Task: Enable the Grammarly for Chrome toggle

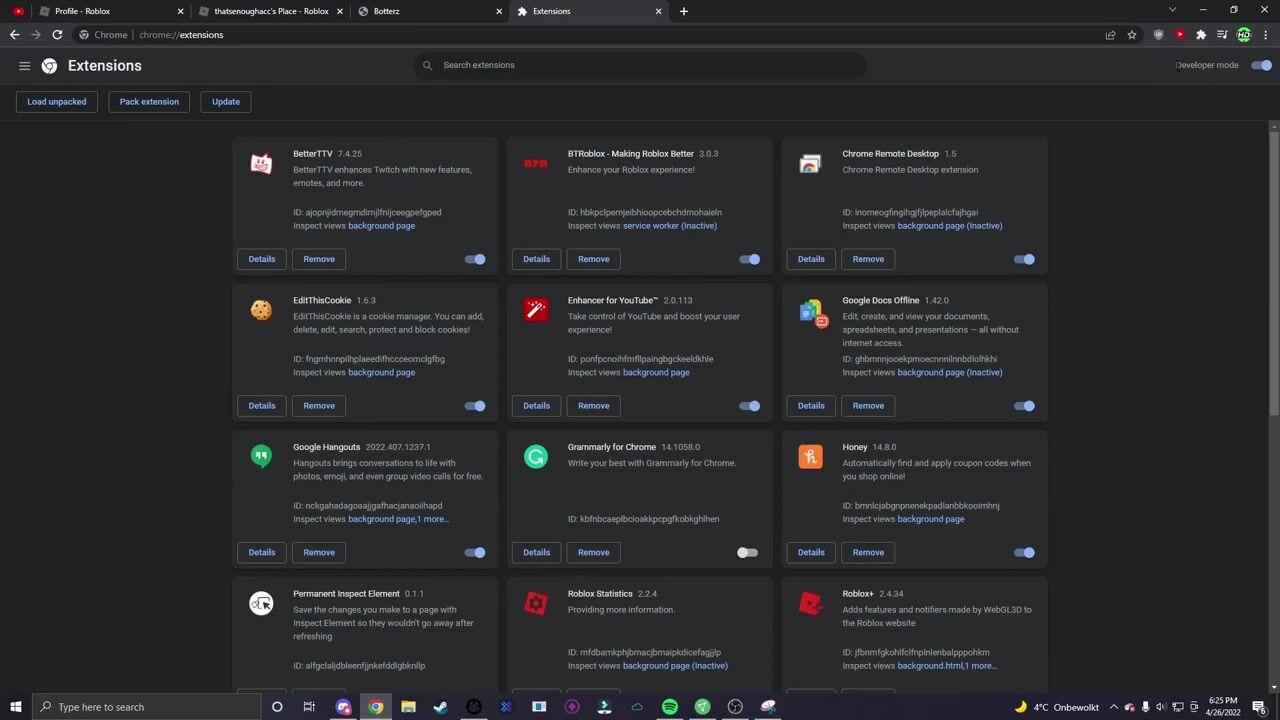Action: point(748,552)
